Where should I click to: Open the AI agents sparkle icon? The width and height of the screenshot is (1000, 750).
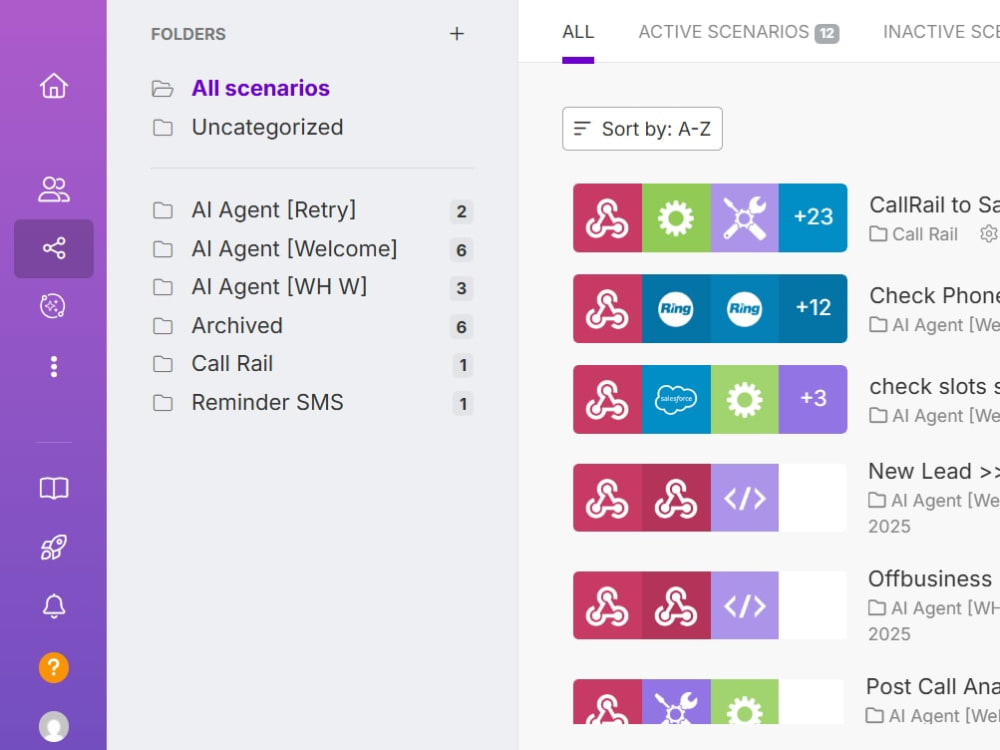[54, 306]
